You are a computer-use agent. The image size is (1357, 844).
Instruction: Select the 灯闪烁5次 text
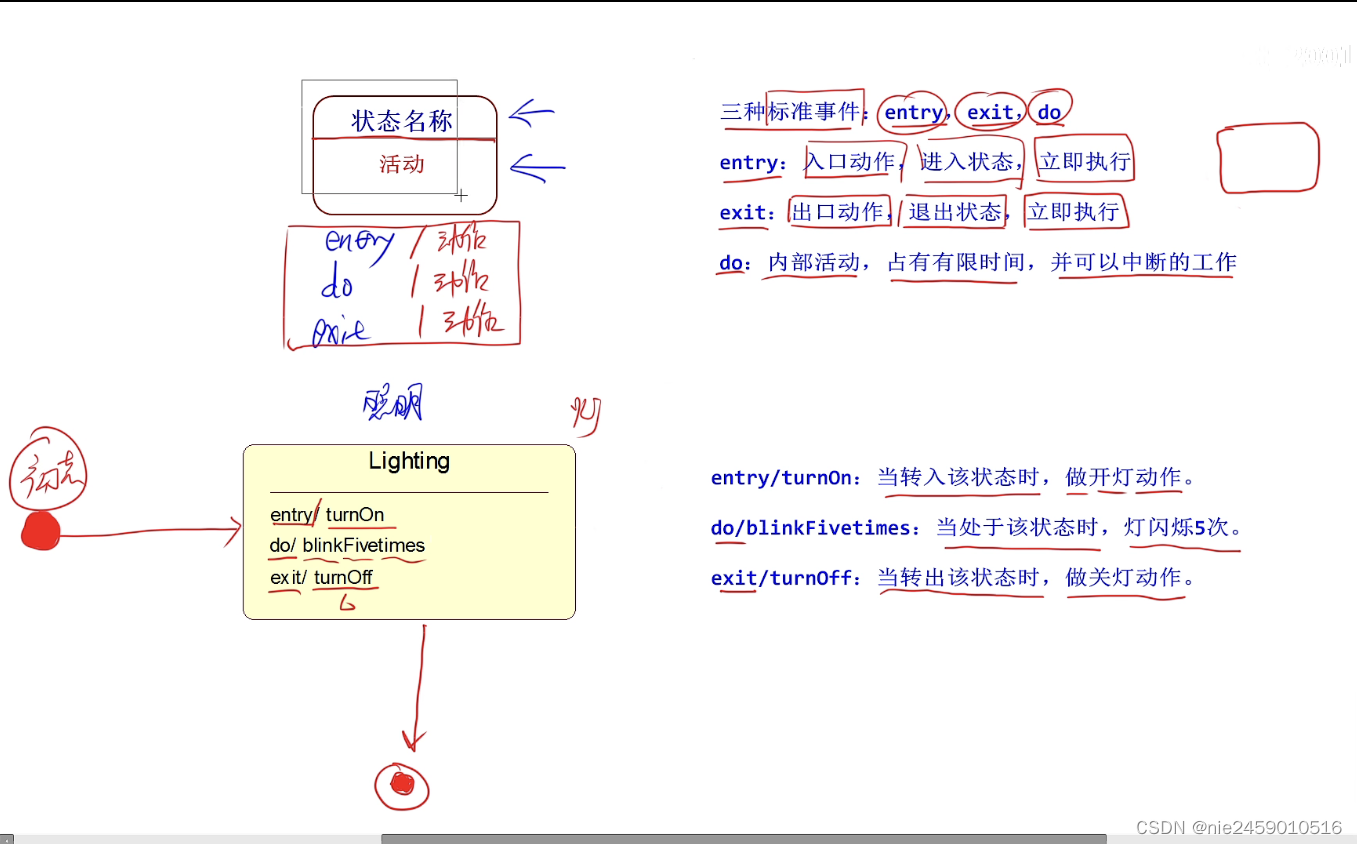click(x=1176, y=527)
